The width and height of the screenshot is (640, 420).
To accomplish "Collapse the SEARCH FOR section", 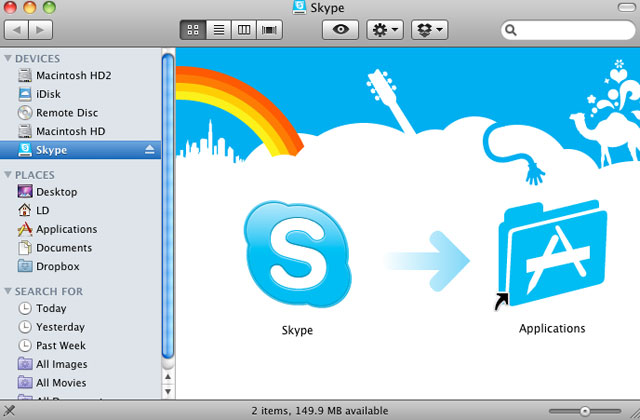I will [8, 291].
